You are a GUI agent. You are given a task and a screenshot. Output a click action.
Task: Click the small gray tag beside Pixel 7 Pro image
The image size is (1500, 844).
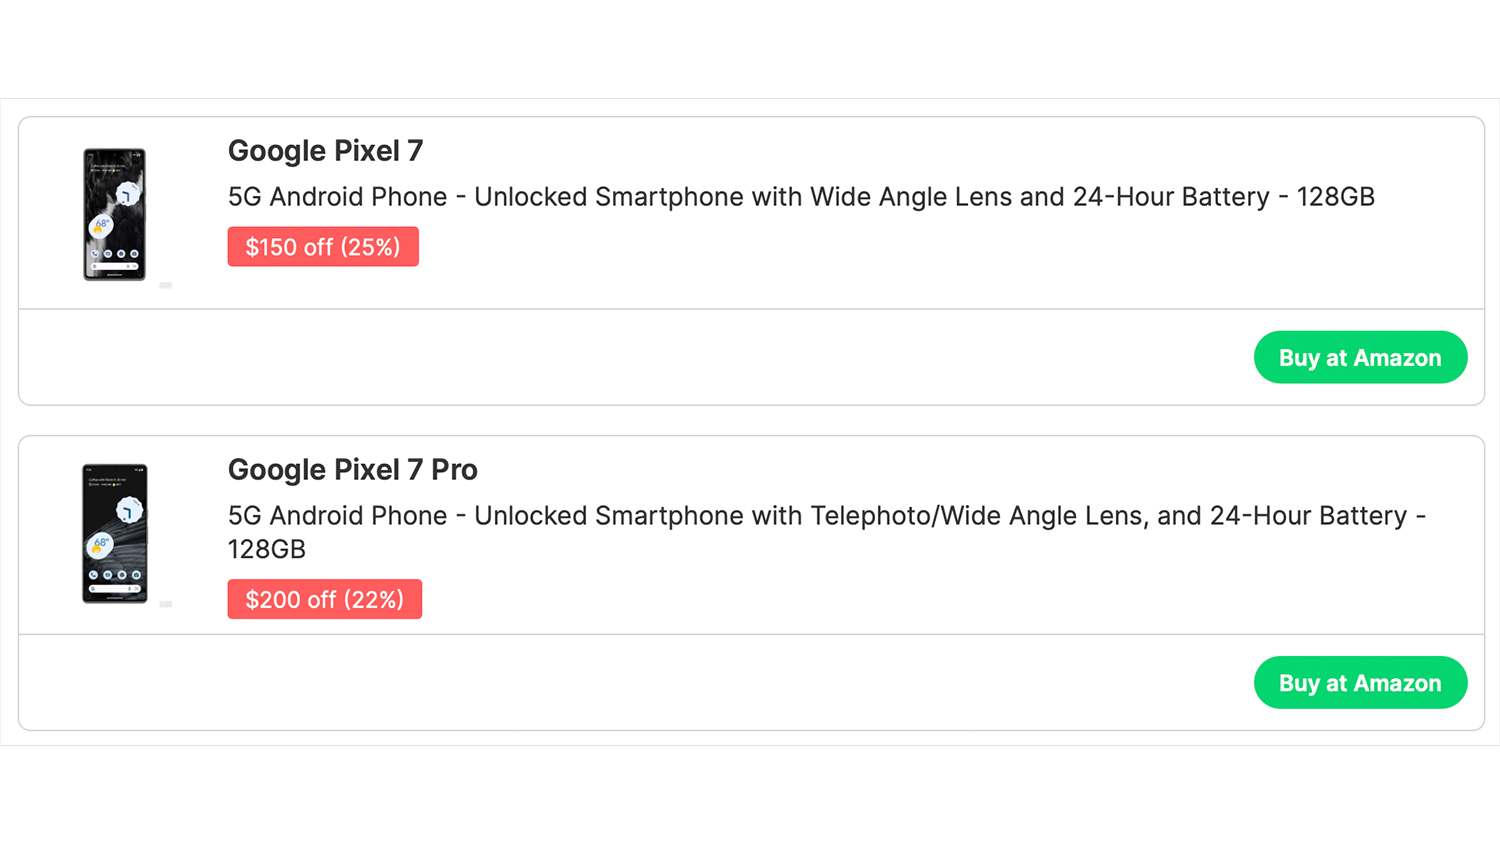[x=166, y=604]
